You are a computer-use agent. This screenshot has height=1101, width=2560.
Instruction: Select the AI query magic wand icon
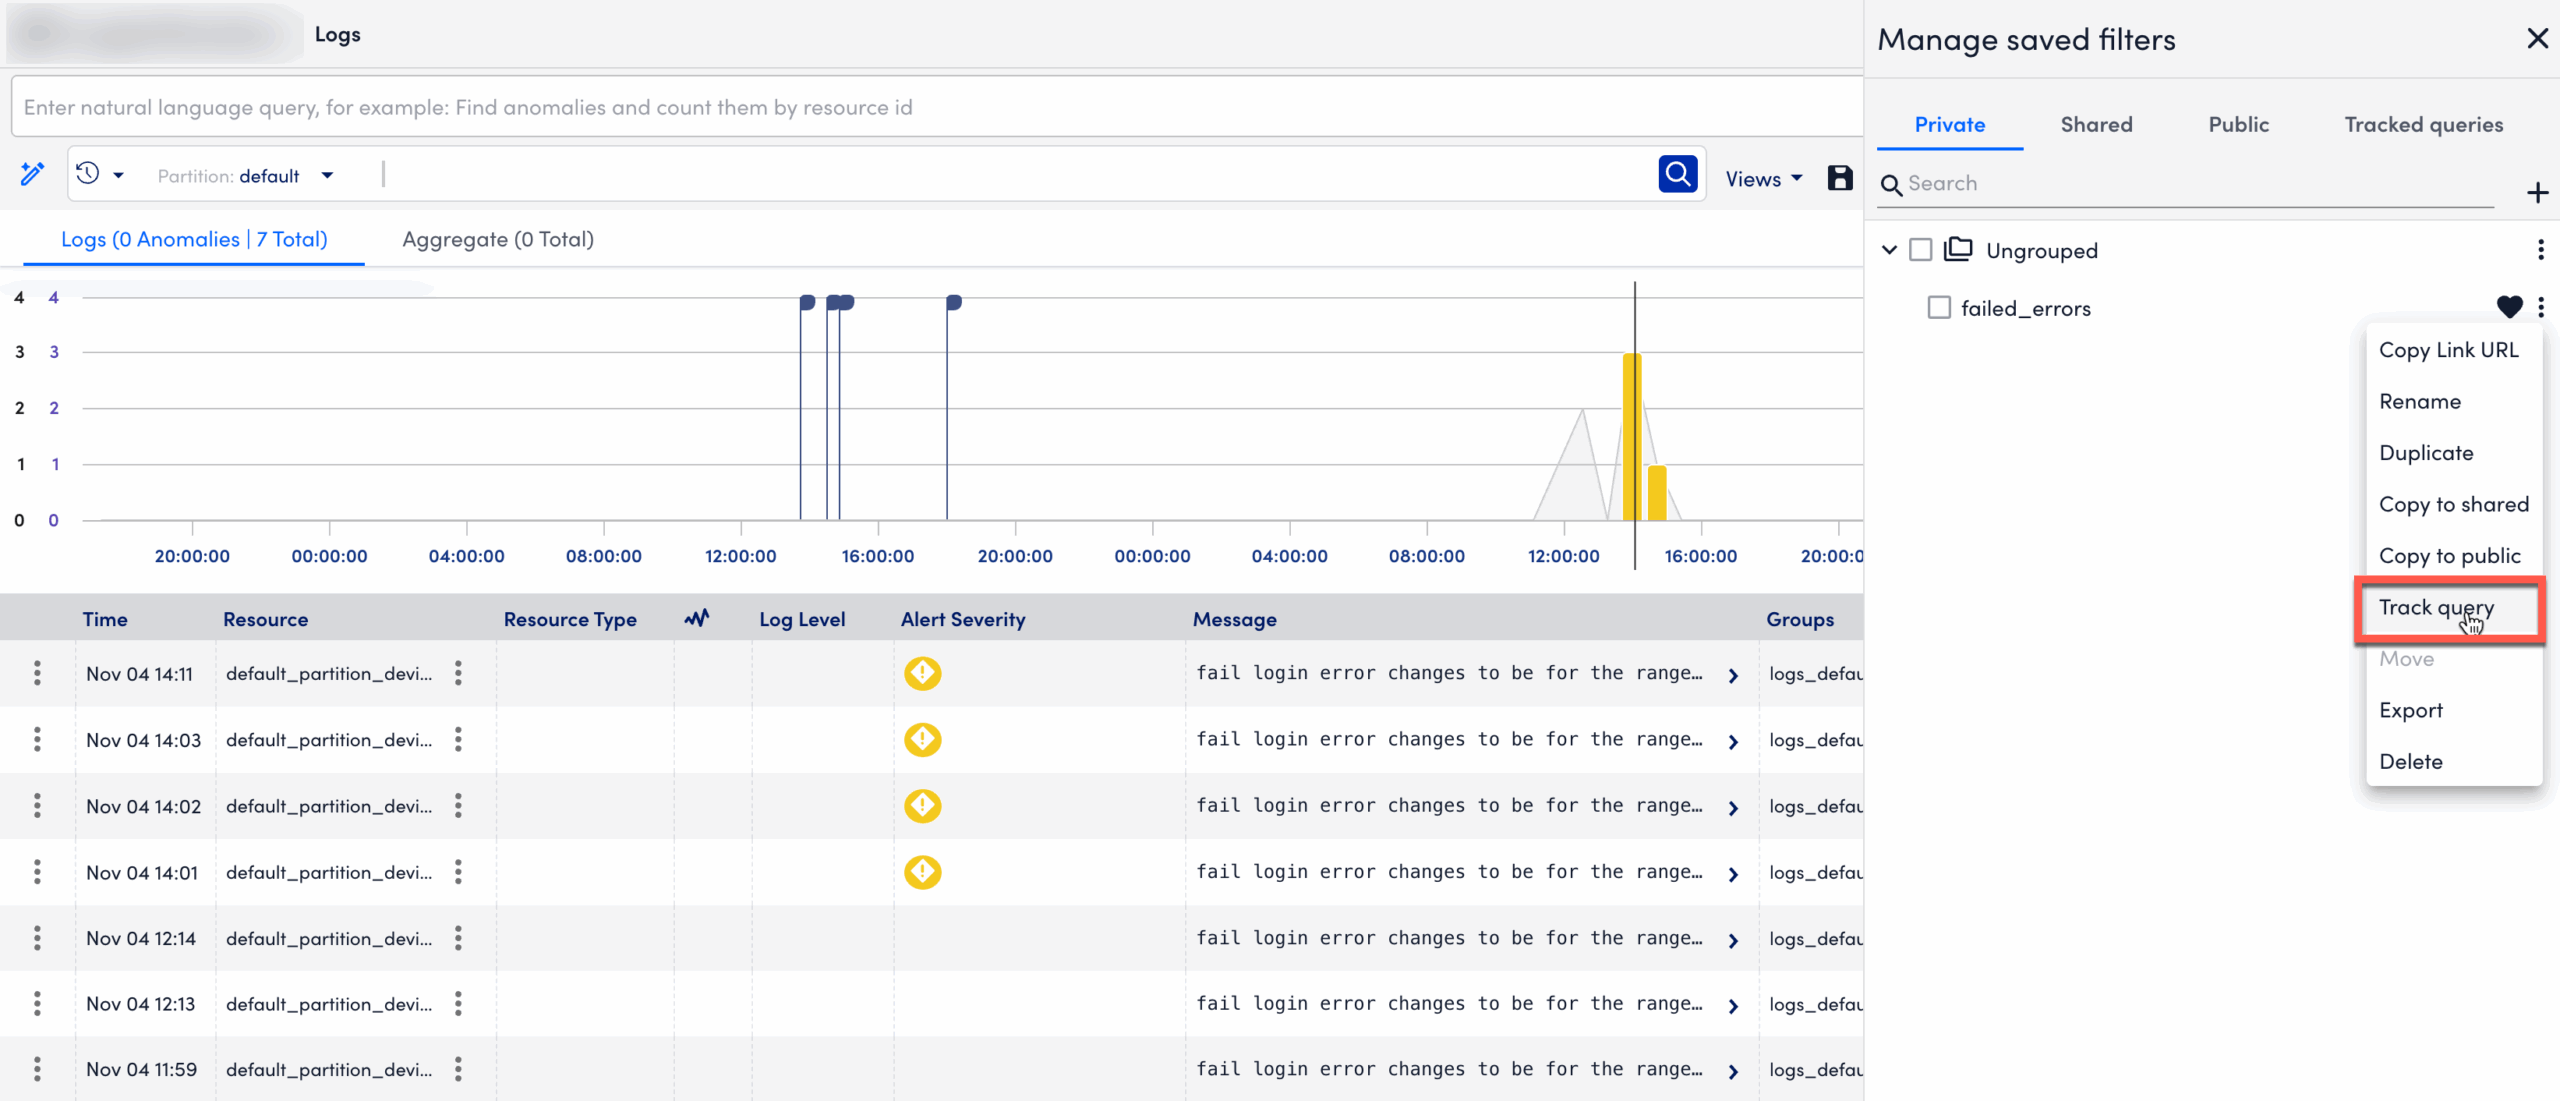(x=33, y=173)
